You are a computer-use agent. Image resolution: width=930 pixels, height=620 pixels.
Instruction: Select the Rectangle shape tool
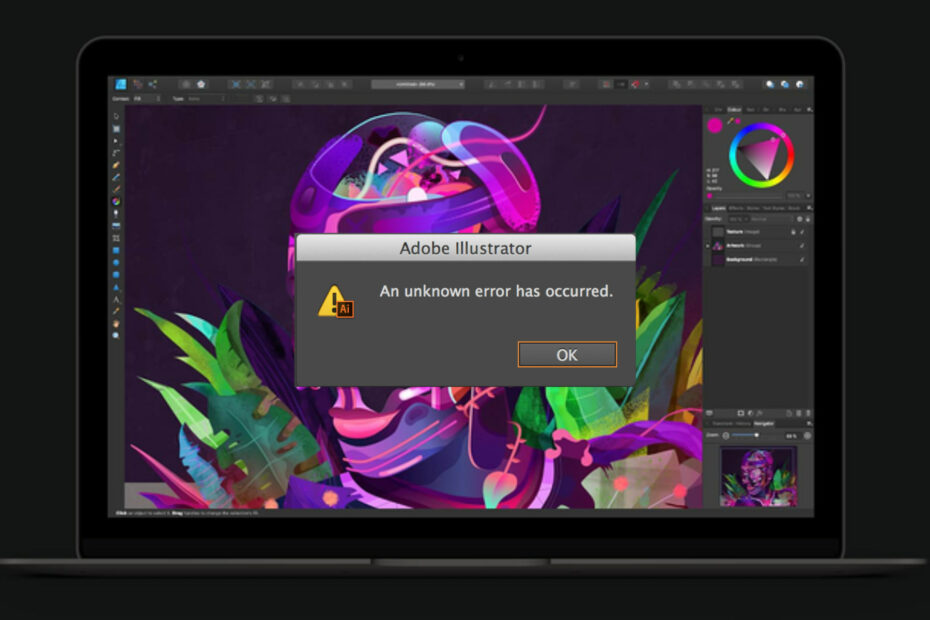[x=116, y=250]
